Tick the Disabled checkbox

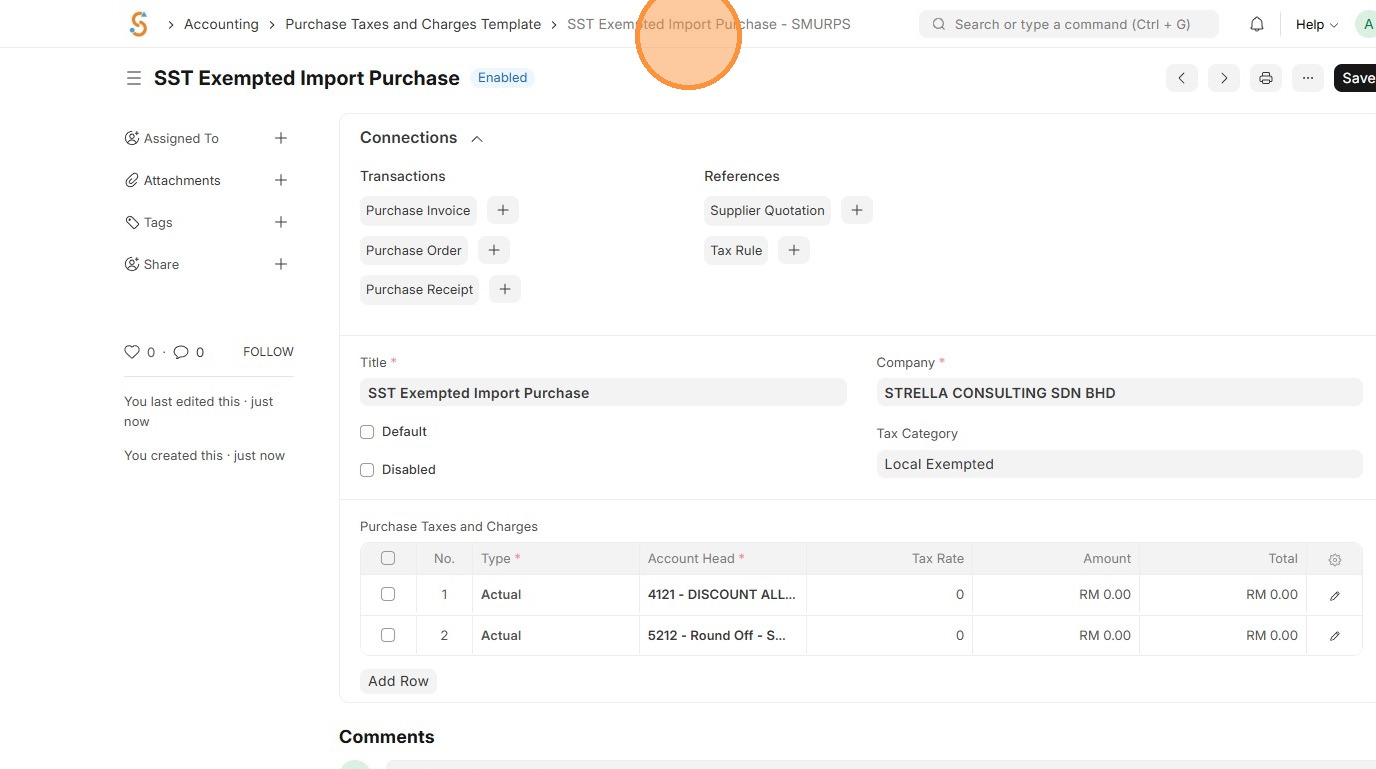pyautogui.click(x=367, y=470)
